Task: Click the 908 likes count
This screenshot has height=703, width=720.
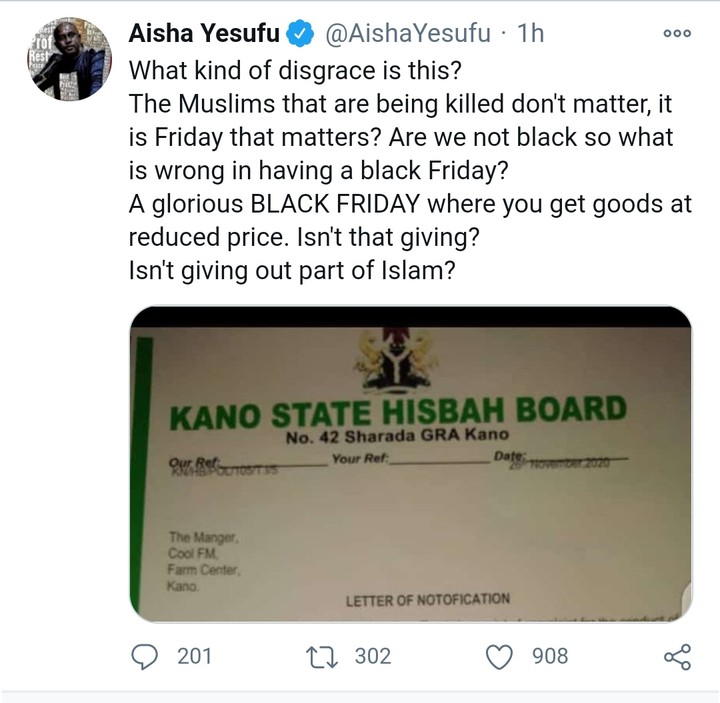Action: (x=549, y=656)
